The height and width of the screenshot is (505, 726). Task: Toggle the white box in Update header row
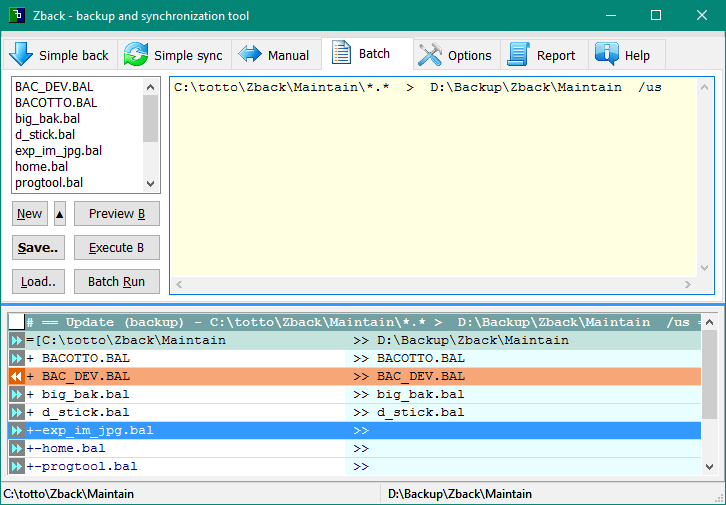pyautogui.click(x=17, y=322)
